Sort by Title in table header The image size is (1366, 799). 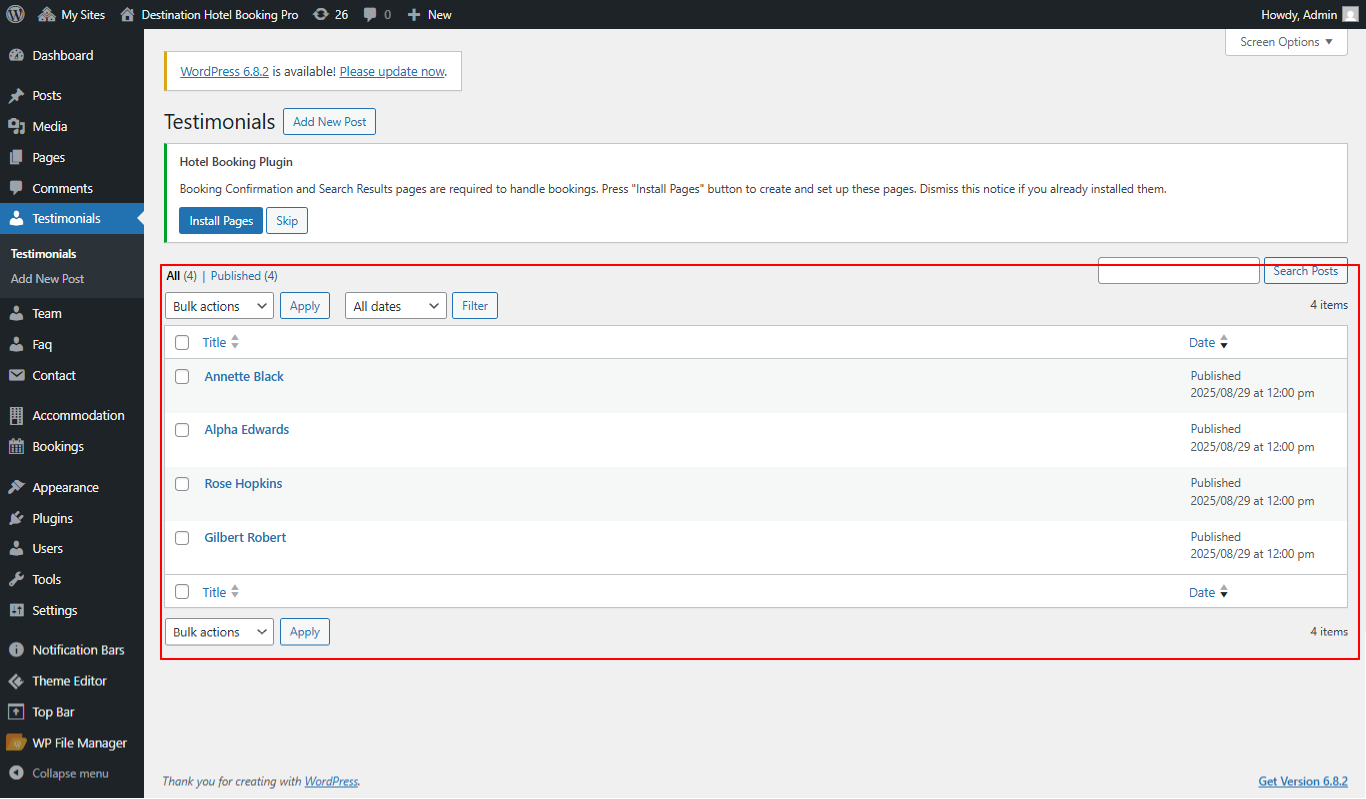coord(221,342)
